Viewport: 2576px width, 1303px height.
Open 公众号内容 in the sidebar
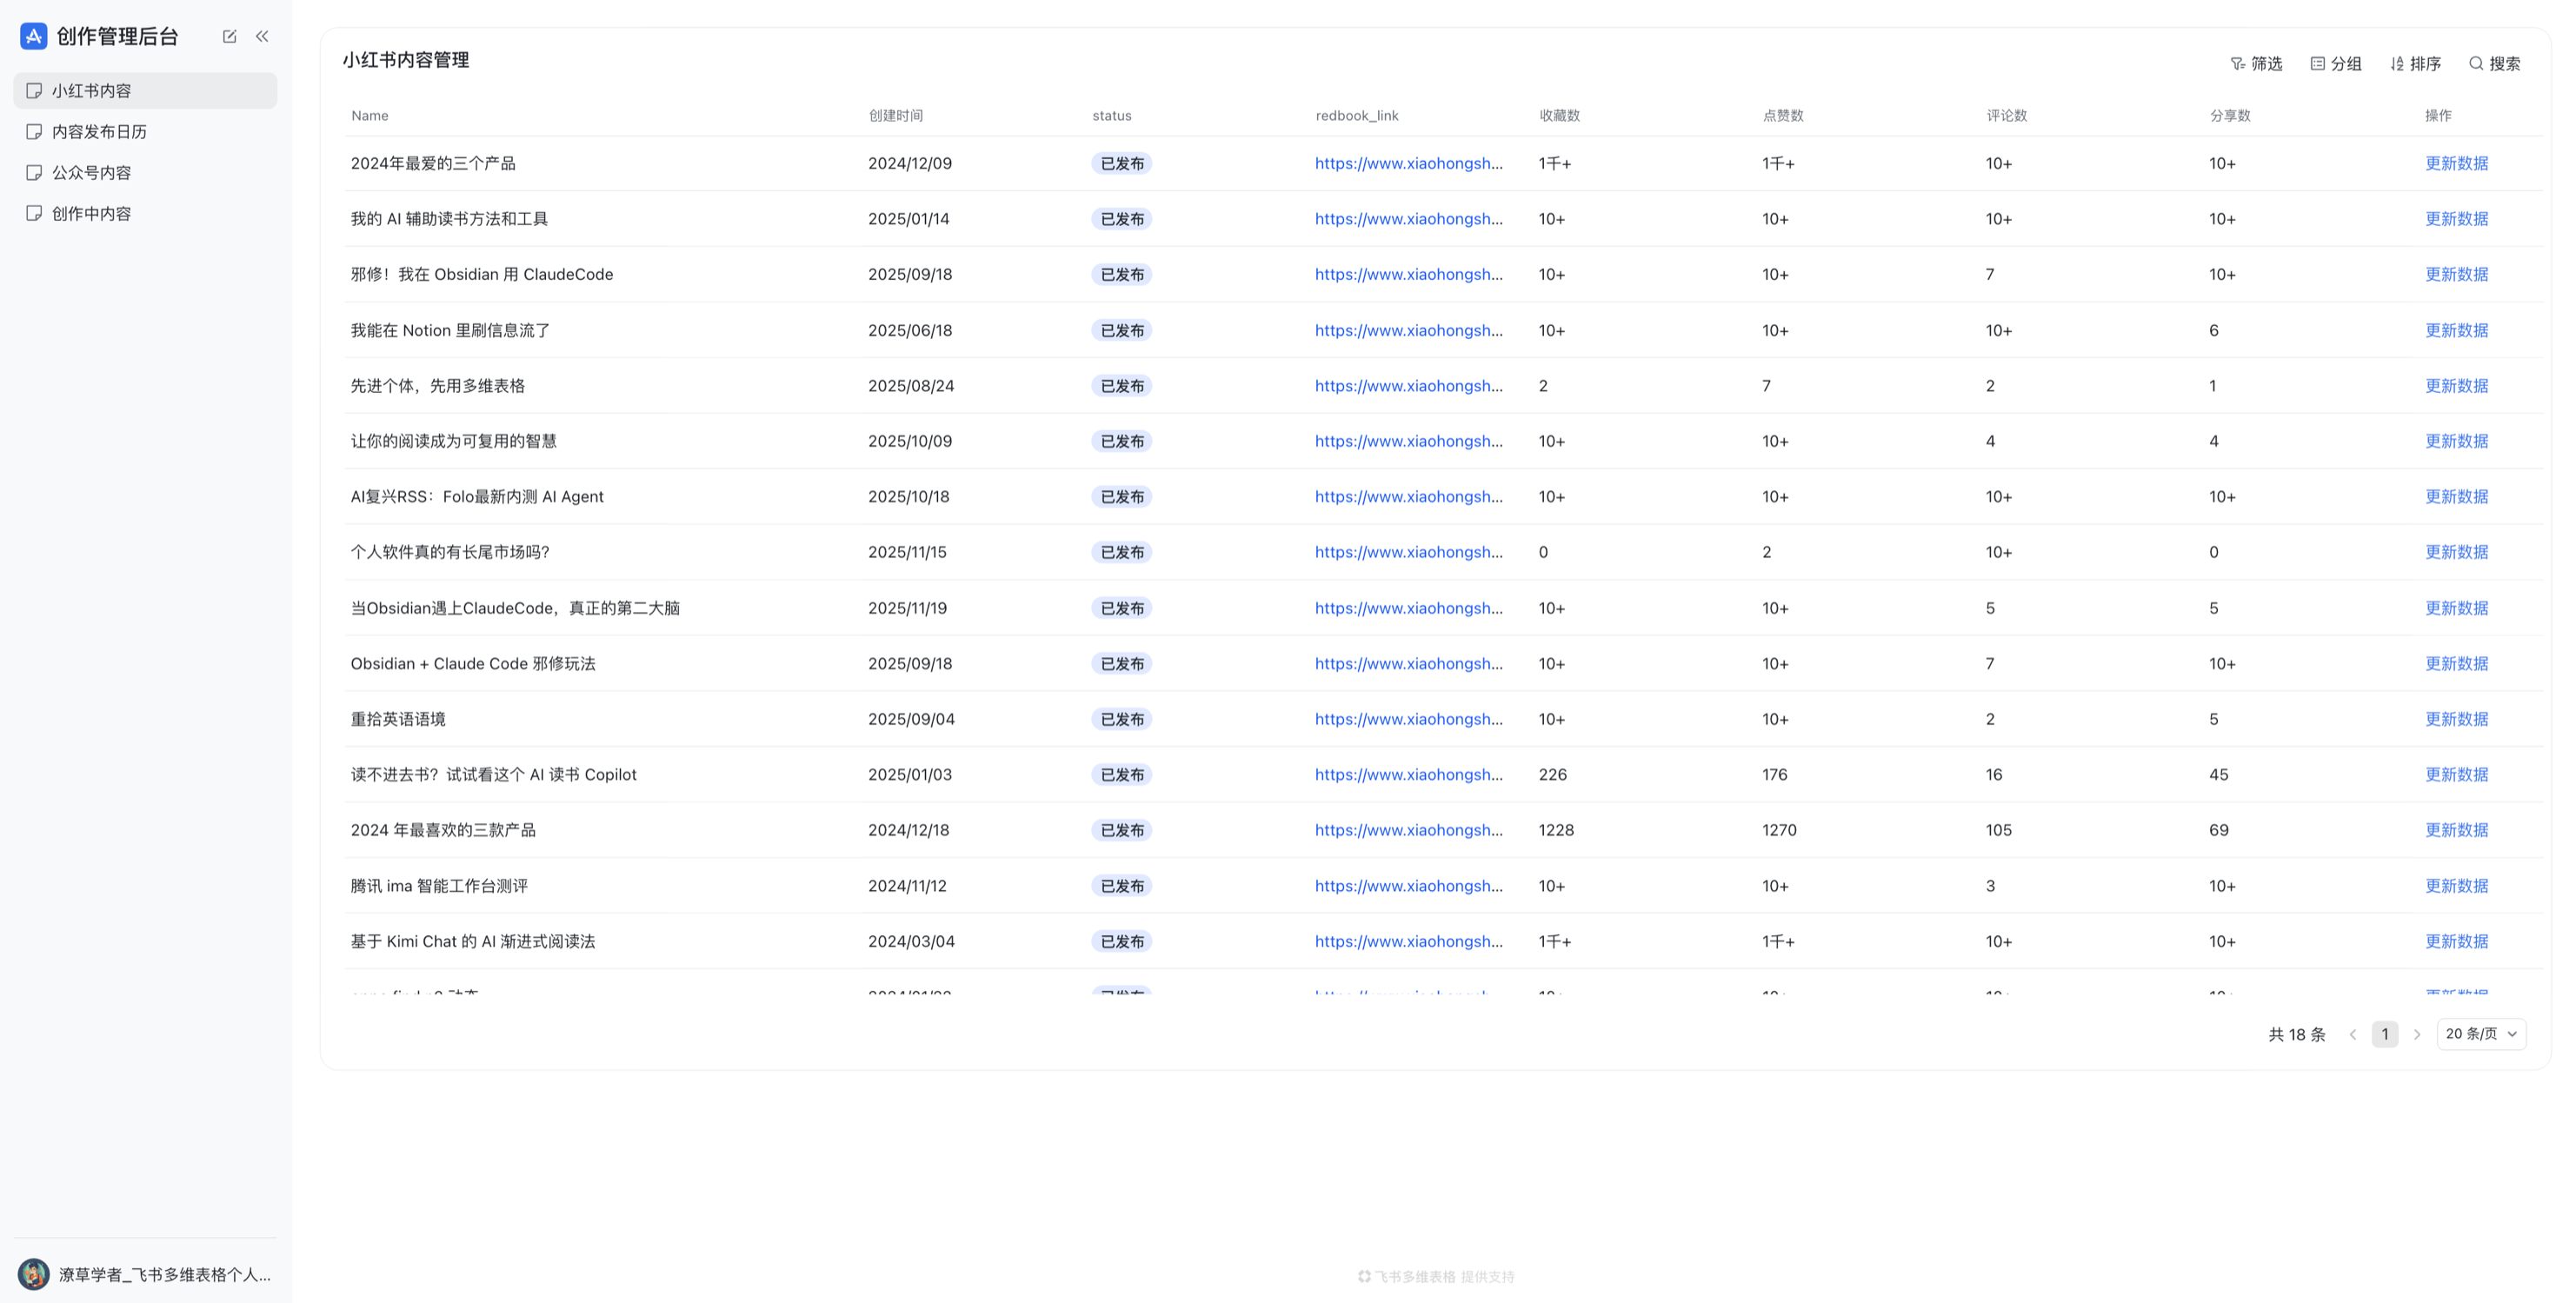[x=91, y=173]
